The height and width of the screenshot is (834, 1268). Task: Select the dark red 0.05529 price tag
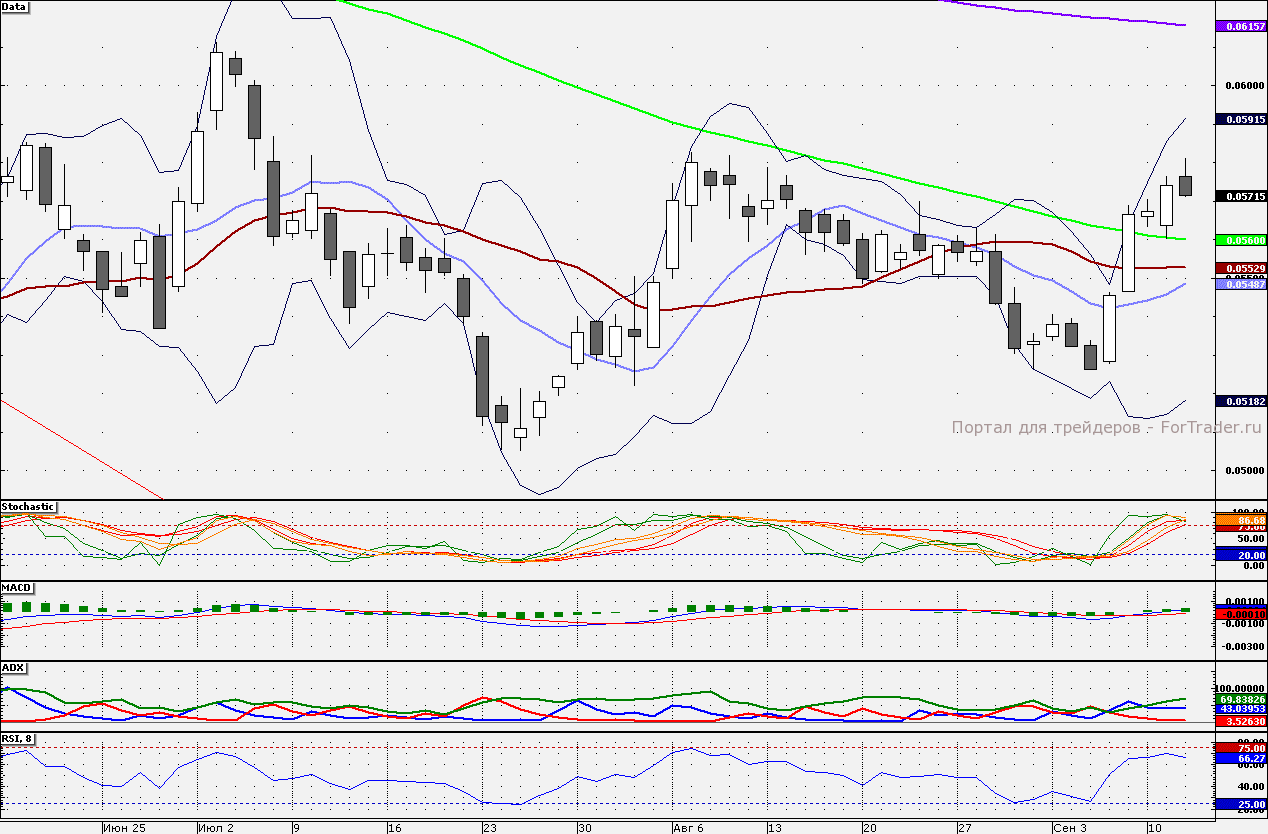[1240, 268]
